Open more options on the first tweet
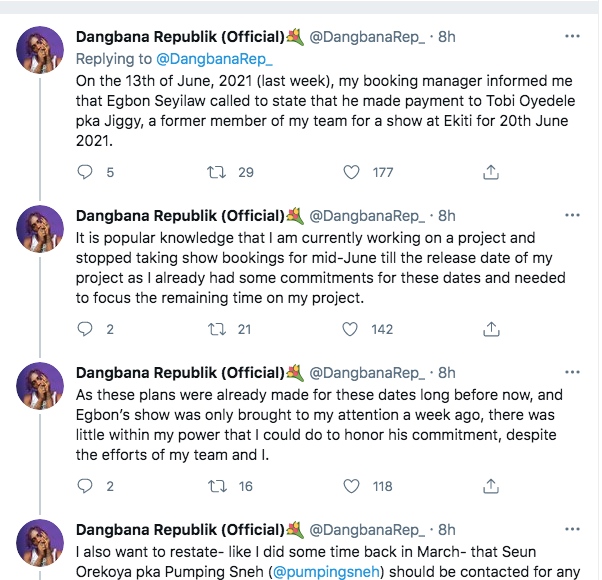This screenshot has width=602, height=580. pyautogui.click(x=571, y=36)
